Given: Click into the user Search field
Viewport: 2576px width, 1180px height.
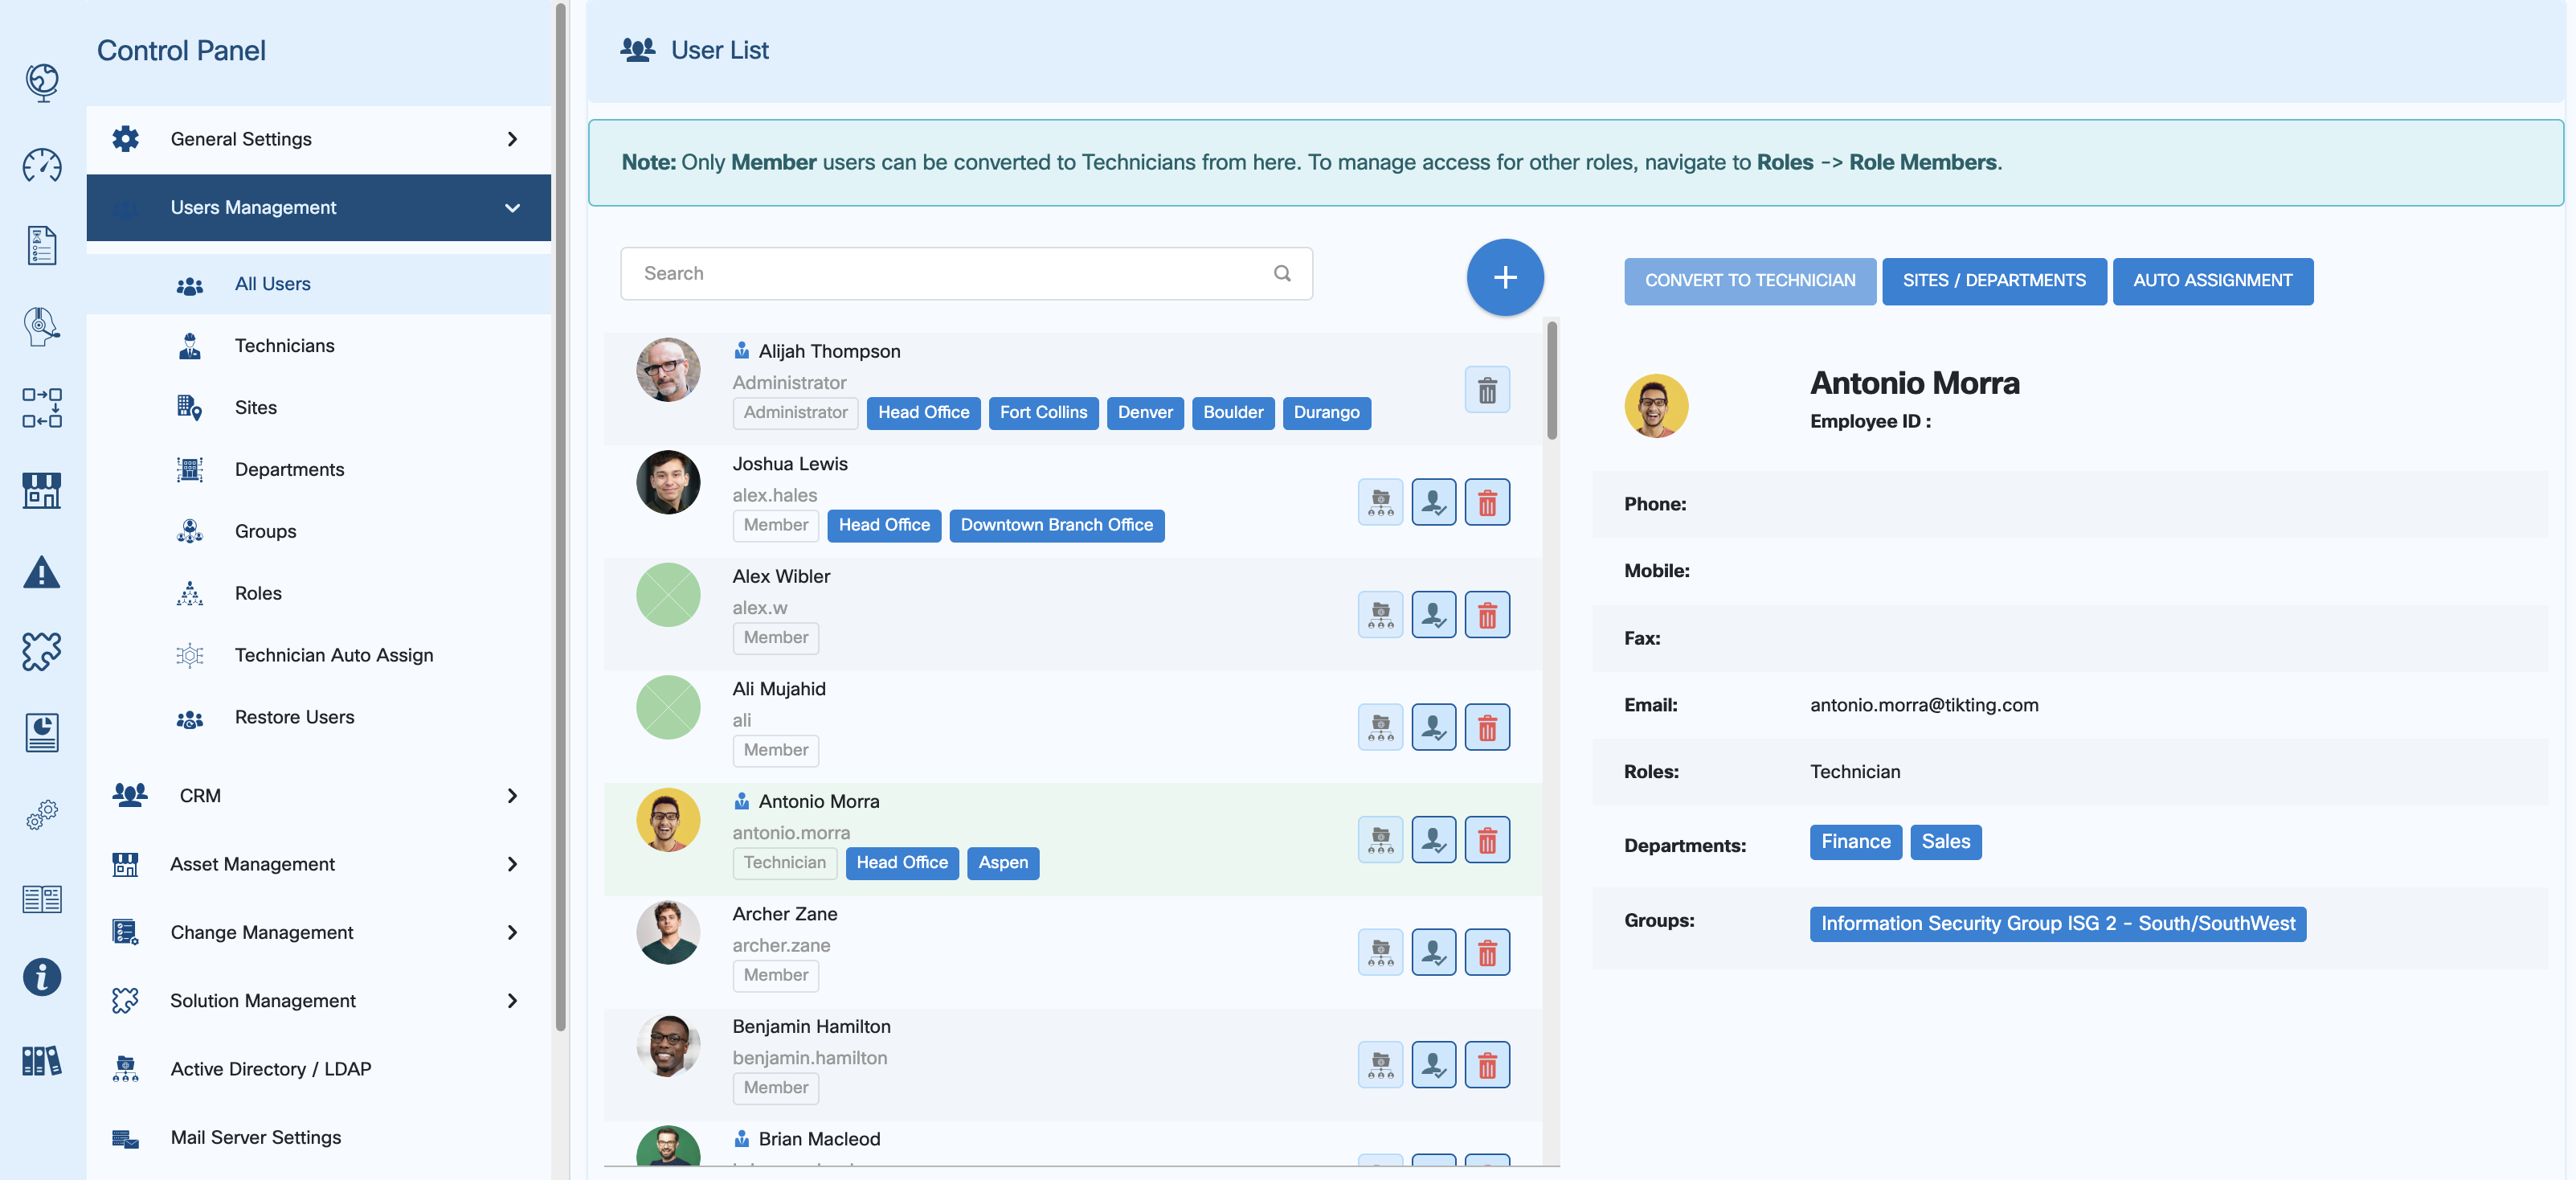Looking at the screenshot, I should (x=940, y=273).
